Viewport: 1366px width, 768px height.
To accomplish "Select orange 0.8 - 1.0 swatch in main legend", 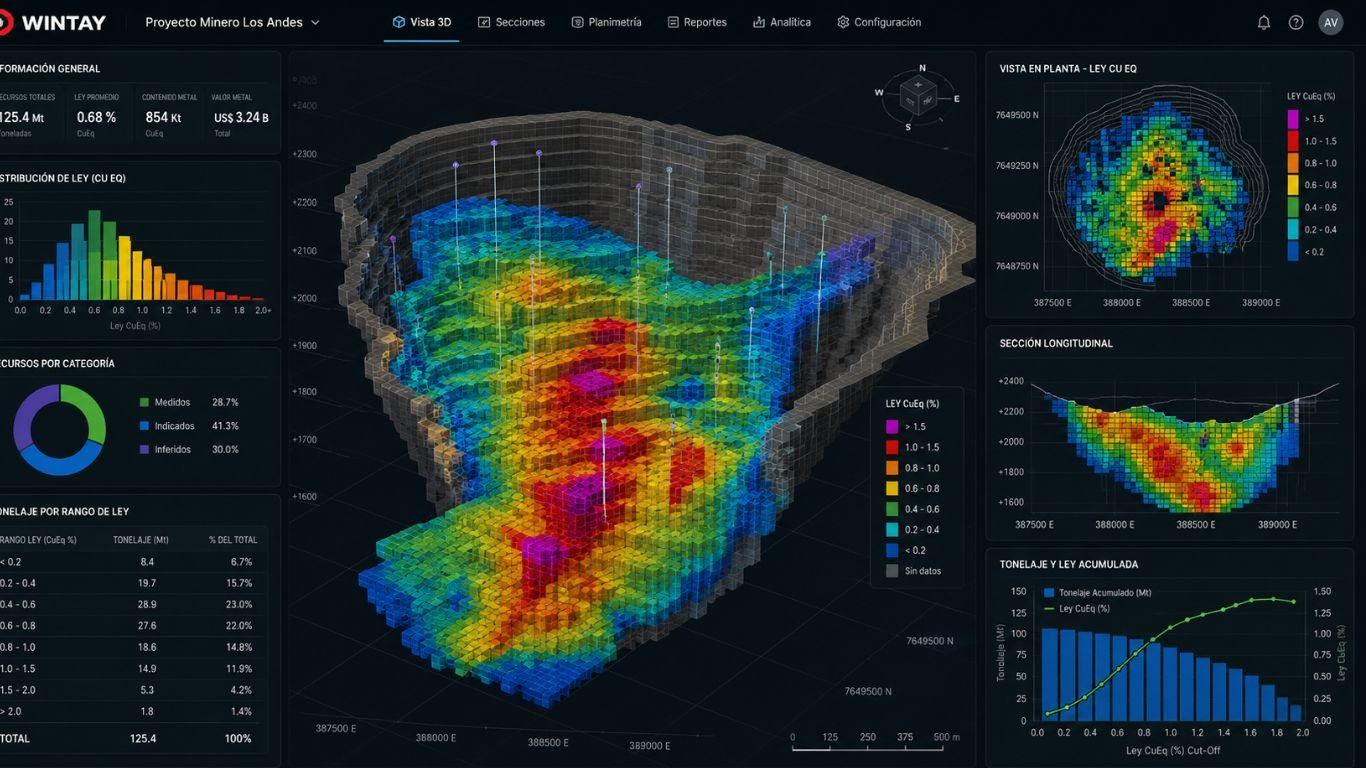I will [x=892, y=468].
